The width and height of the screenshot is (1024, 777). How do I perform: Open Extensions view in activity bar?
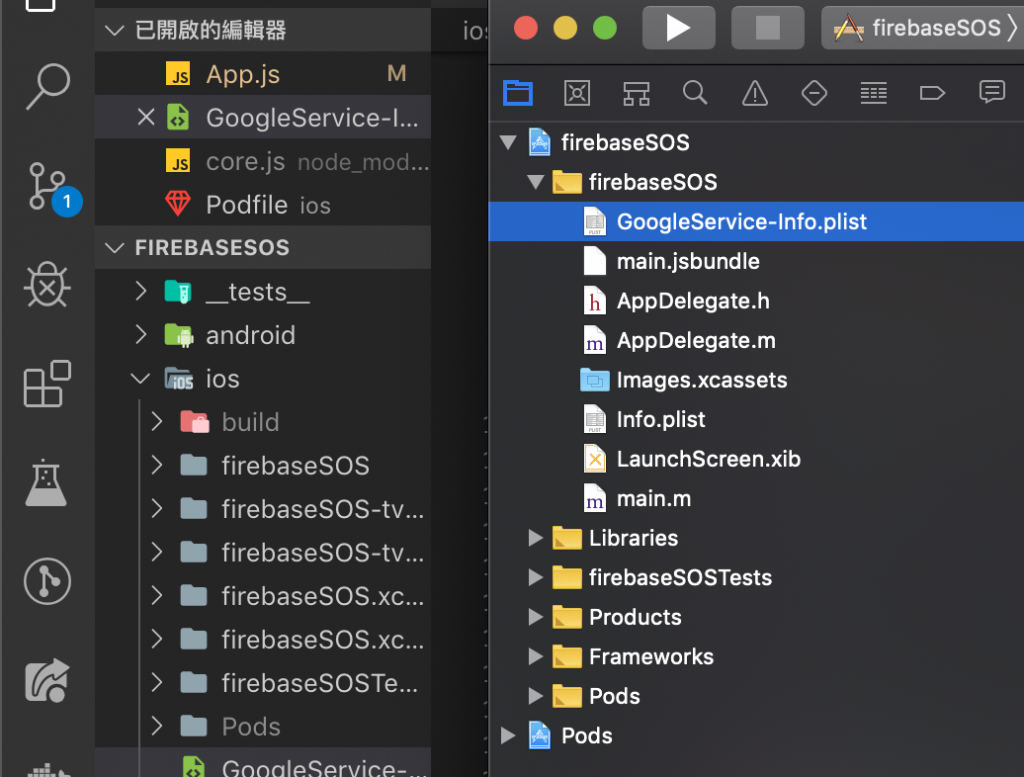[x=47, y=384]
